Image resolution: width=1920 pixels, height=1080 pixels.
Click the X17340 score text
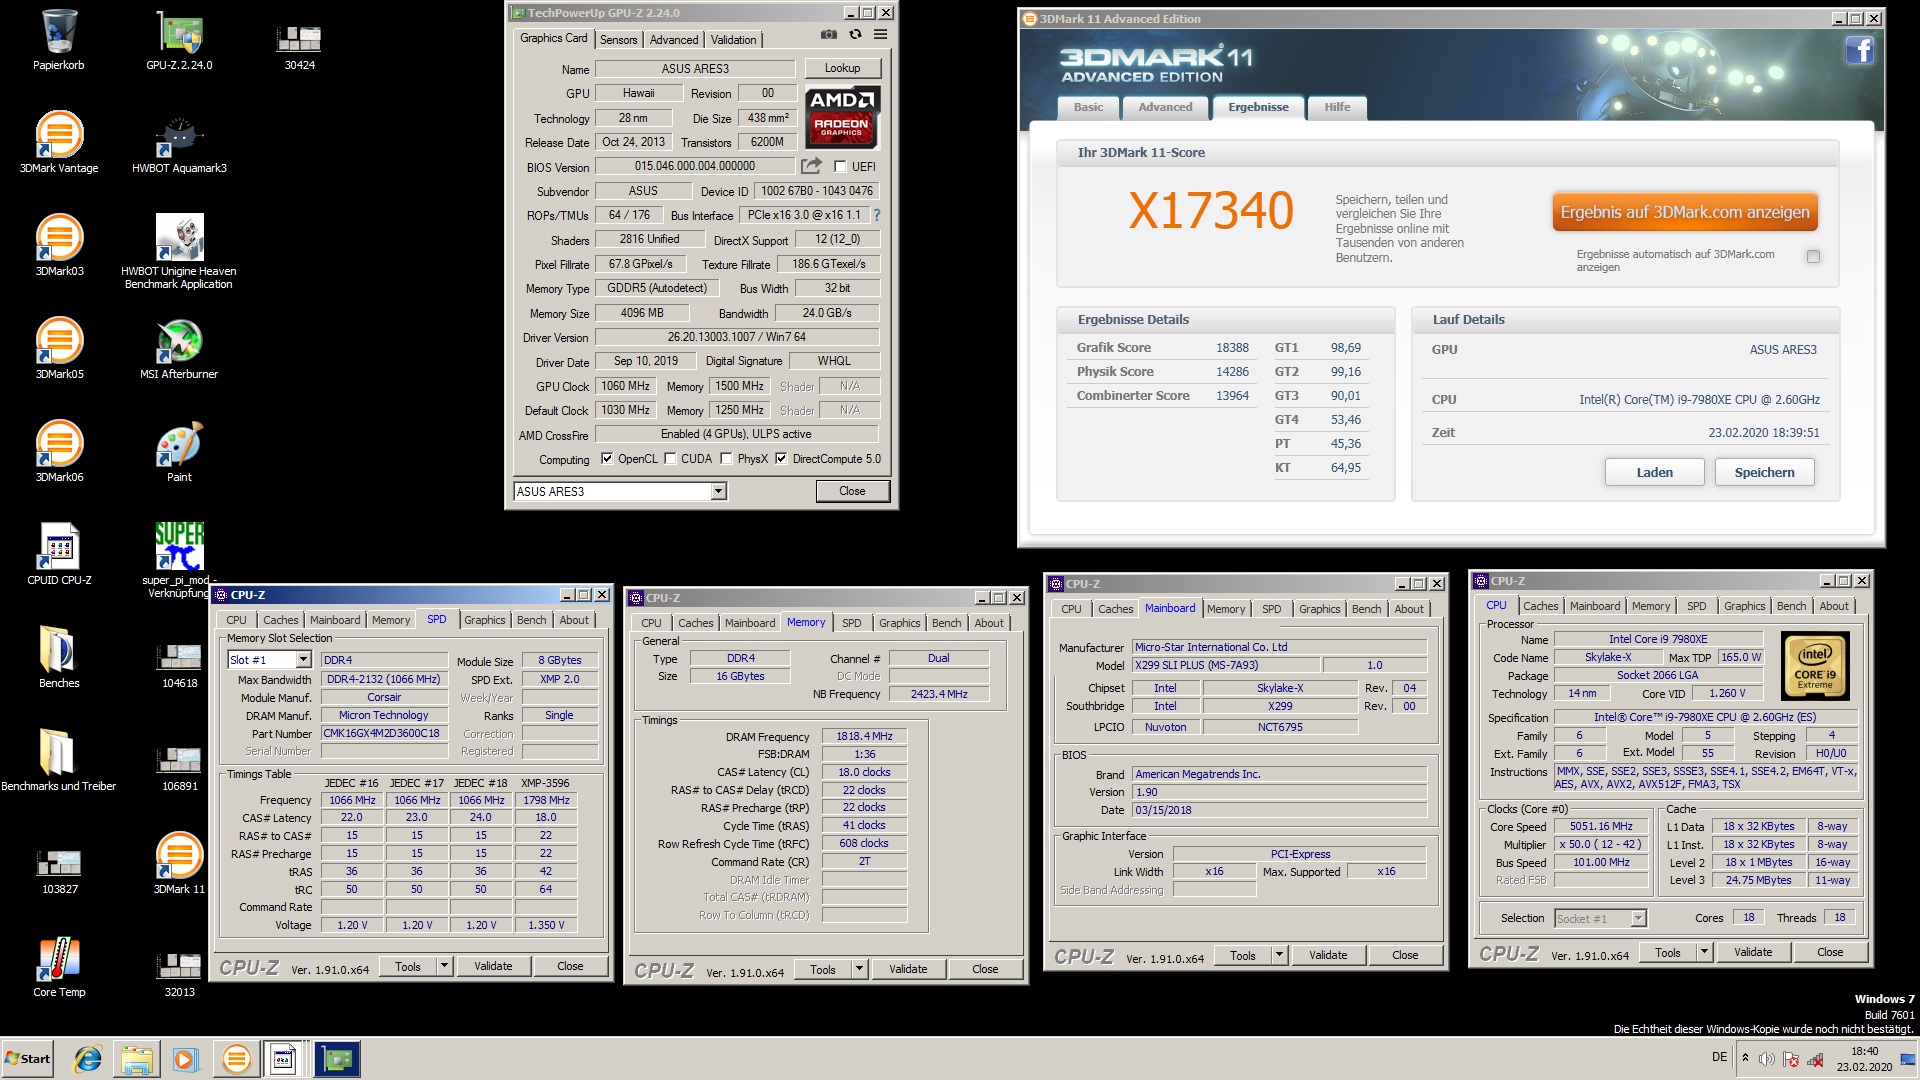click(1211, 211)
